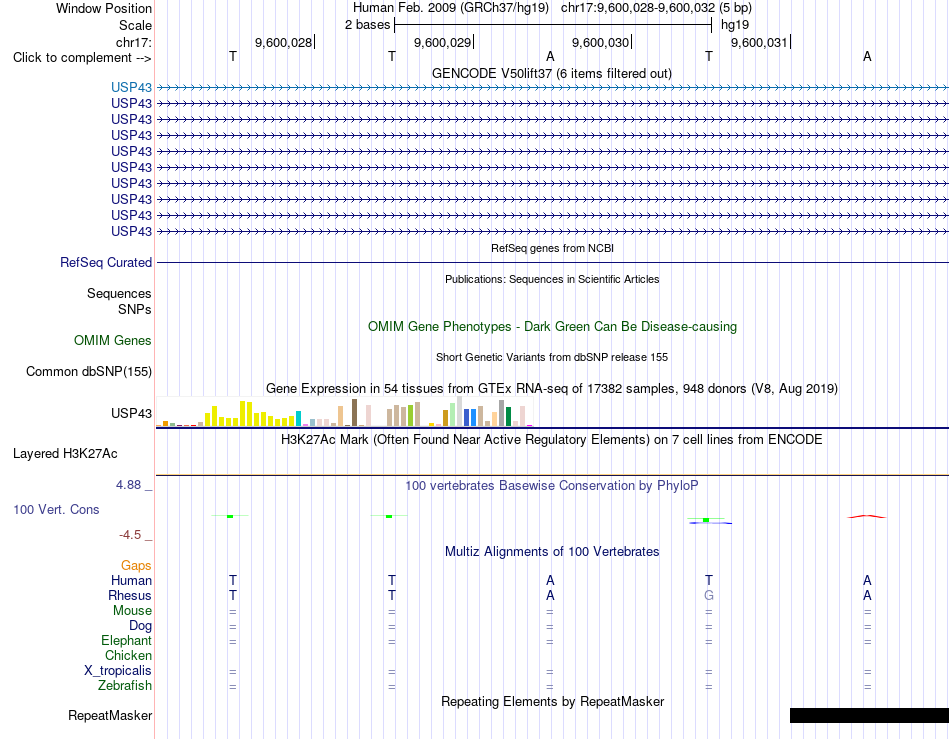Open the RefSeq Curated track label
Screen dimensions: 950x739
105,262
